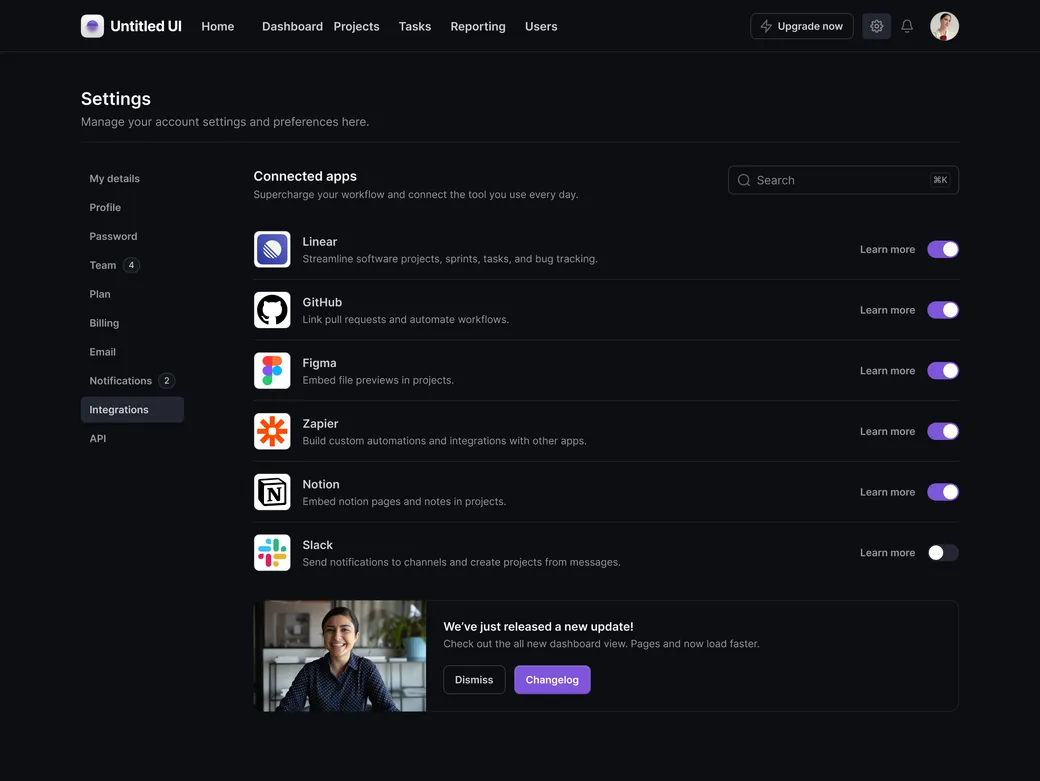Click the lightning bolt icon in Upgrade now
Image resolution: width=1040 pixels, height=781 pixels.
click(x=766, y=27)
